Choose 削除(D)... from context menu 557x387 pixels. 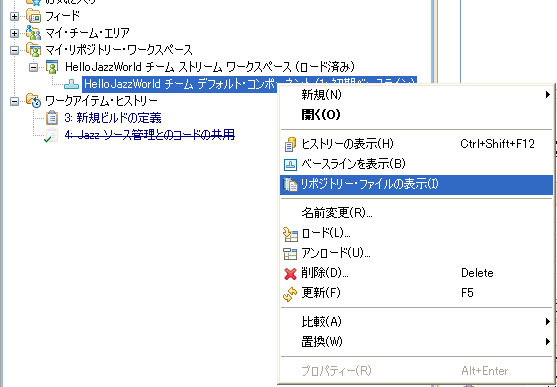click(x=416, y=273)
